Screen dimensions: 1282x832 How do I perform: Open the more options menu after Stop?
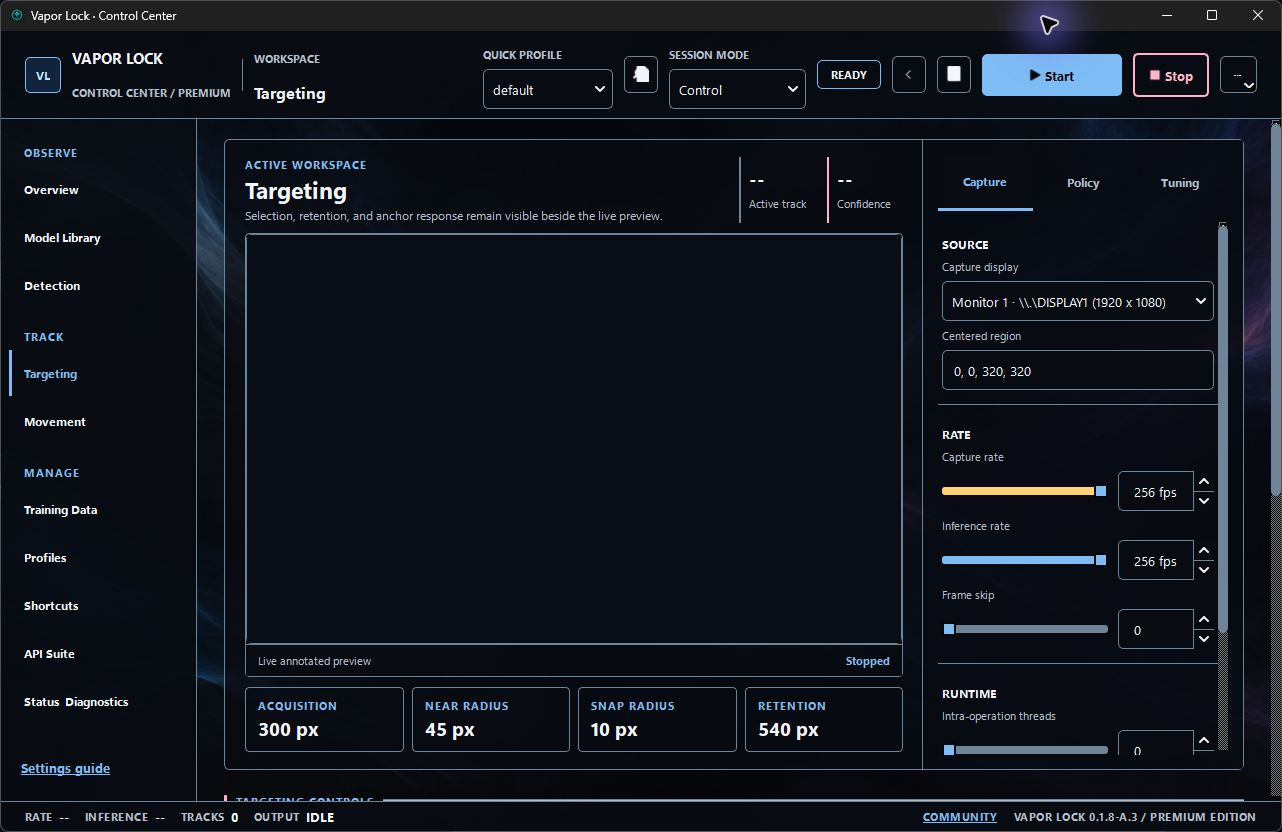[1239, 75]
